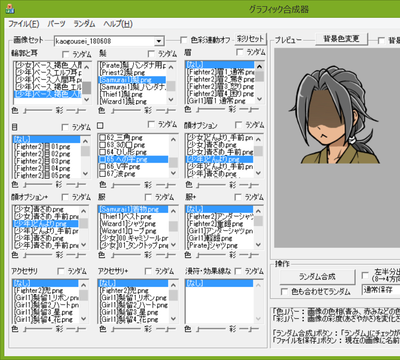
Task: Click the down arrow of the 目 list
Action: point(85,174)
